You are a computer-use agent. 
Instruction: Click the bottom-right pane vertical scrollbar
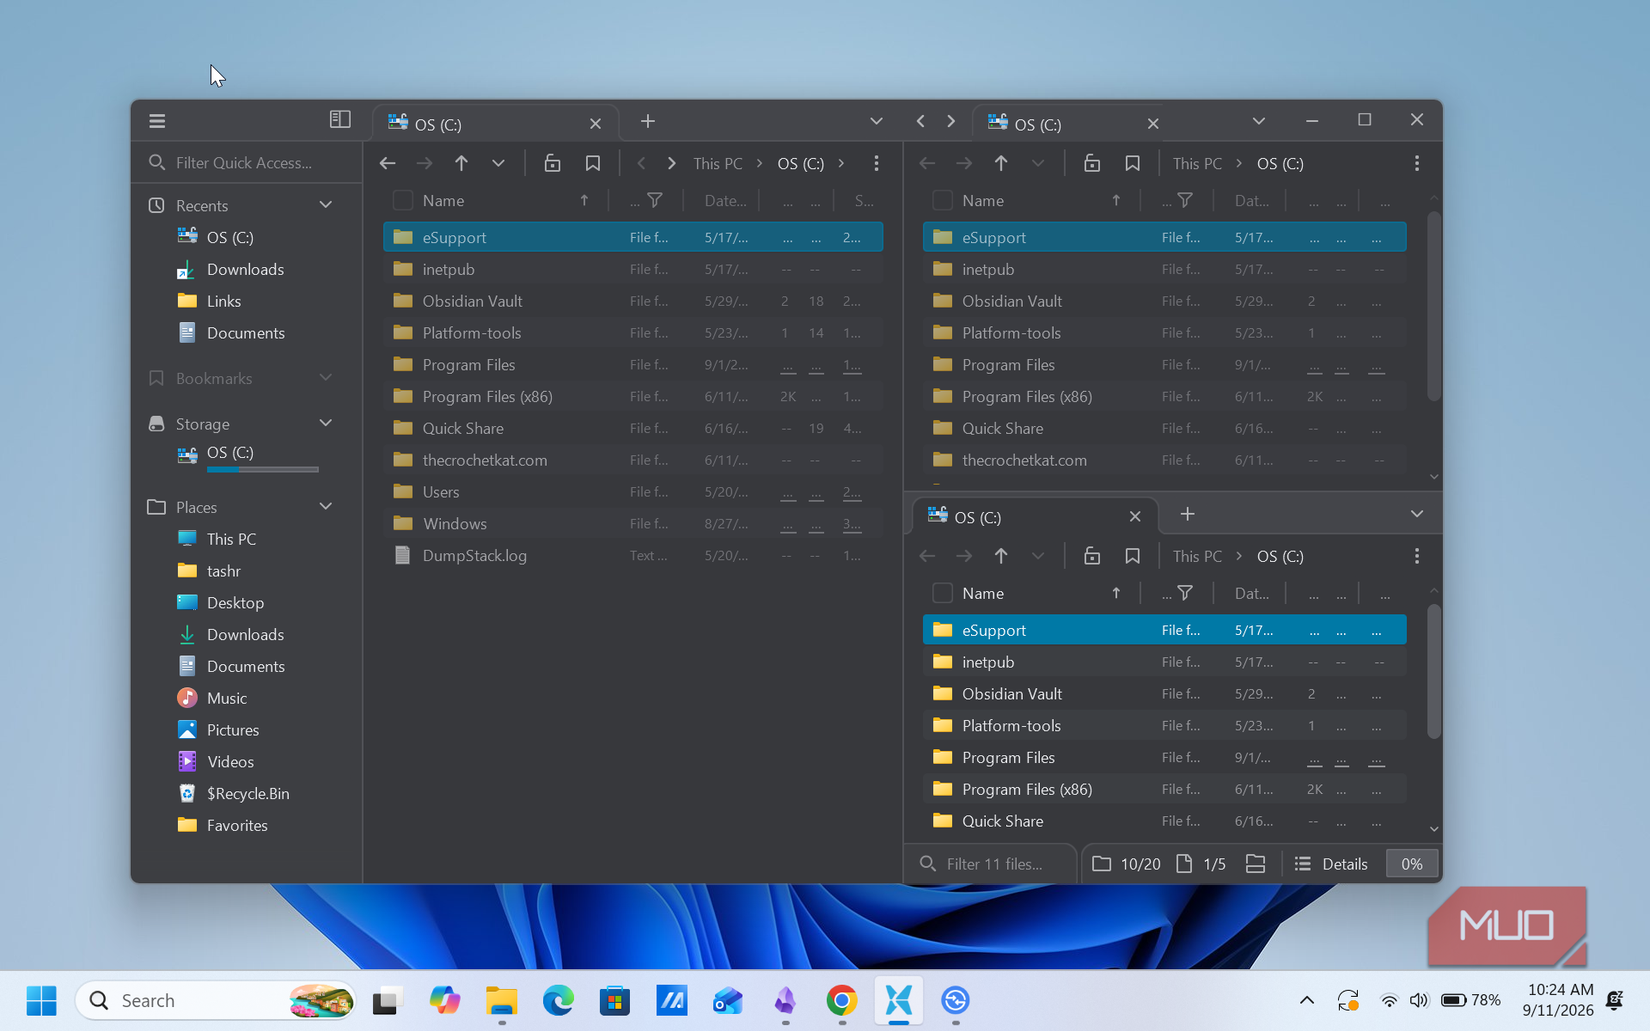click(x=1434, y=671)
